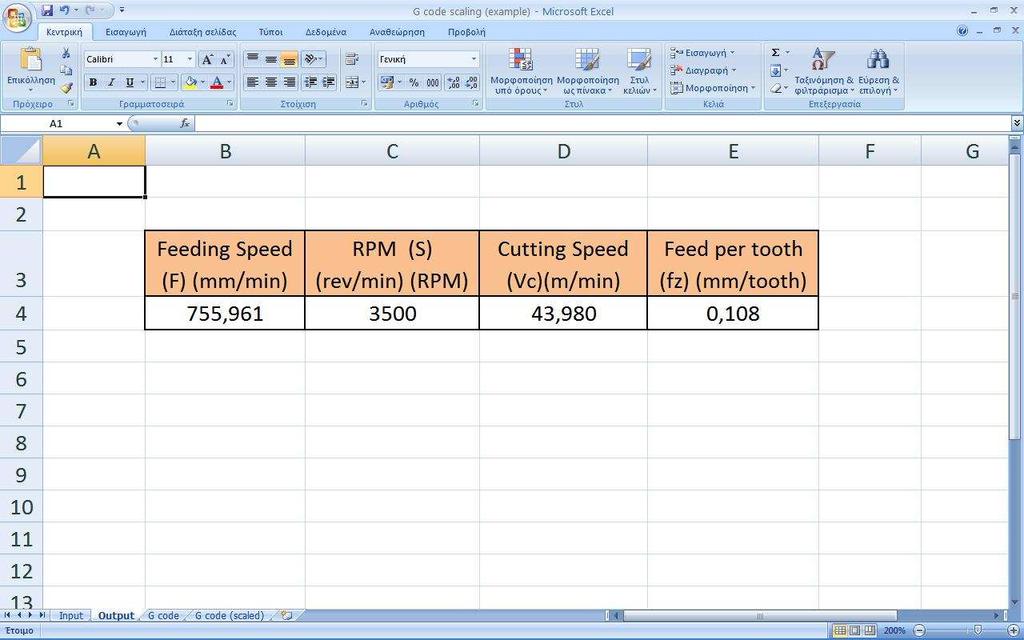
Task: Decrease decimal places
Action: click(472, 82)
